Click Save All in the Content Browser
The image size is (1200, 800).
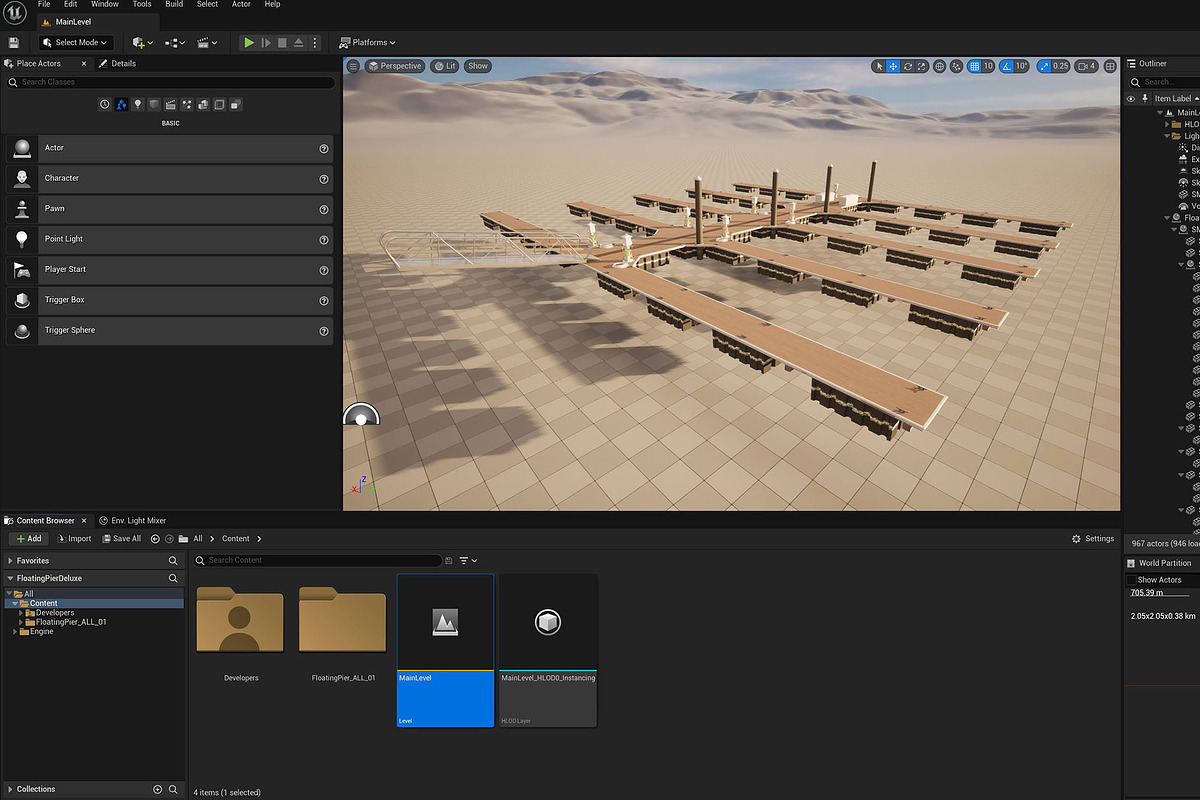coord(121,538)
